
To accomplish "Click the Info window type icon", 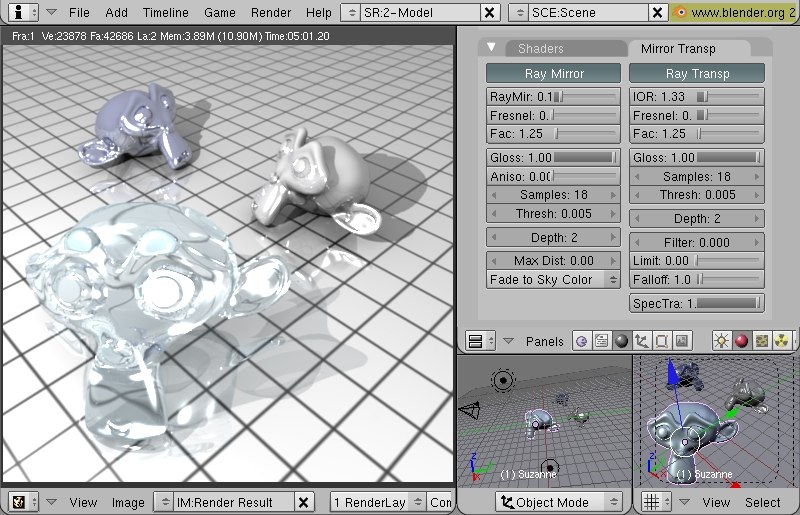I will coord(18,12).
